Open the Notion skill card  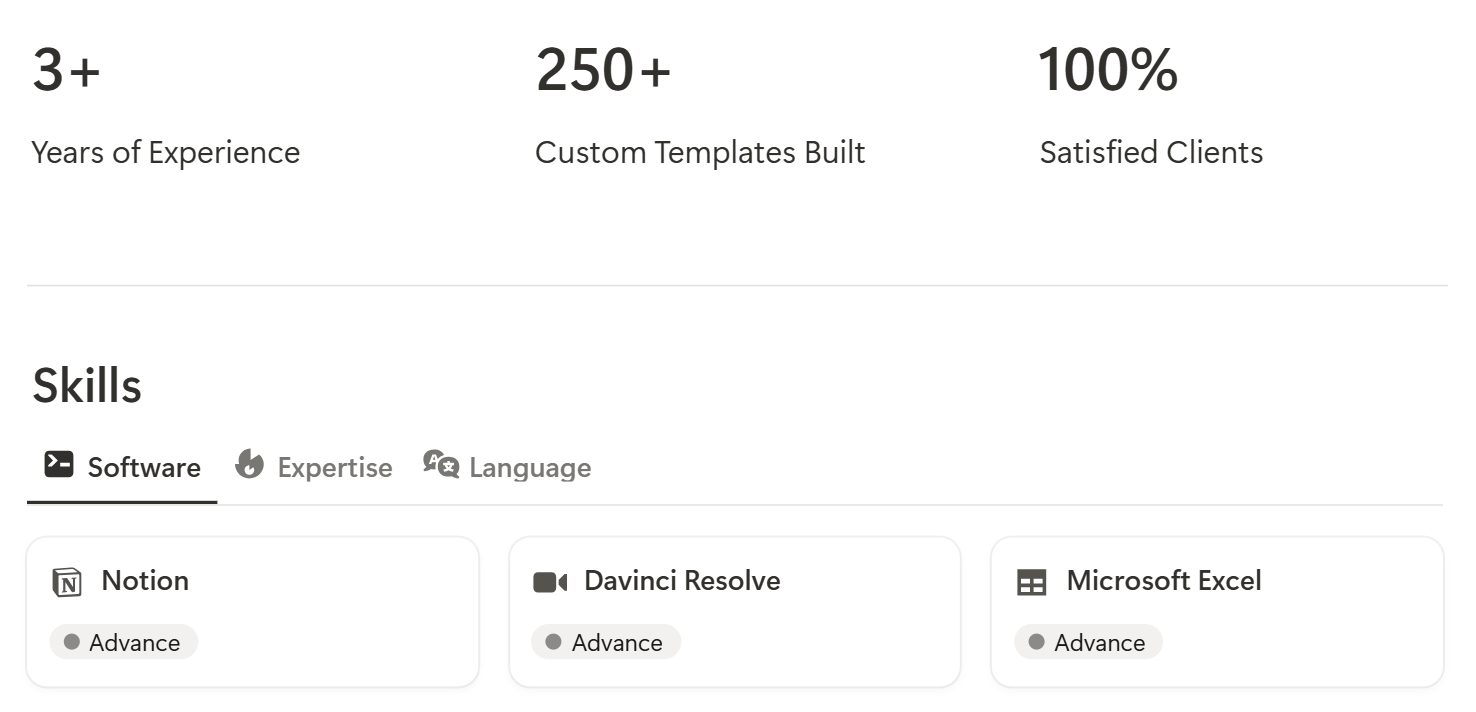pos(253,612)
